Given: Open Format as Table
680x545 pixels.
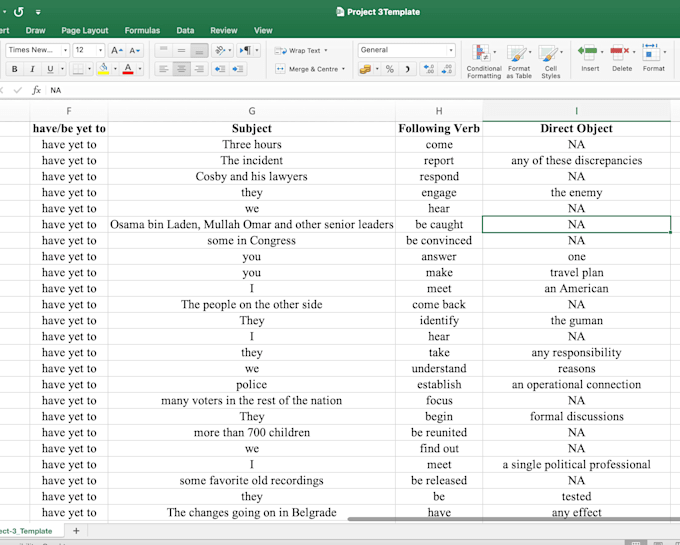Looking at the screenshot, I should click(519, 62).
